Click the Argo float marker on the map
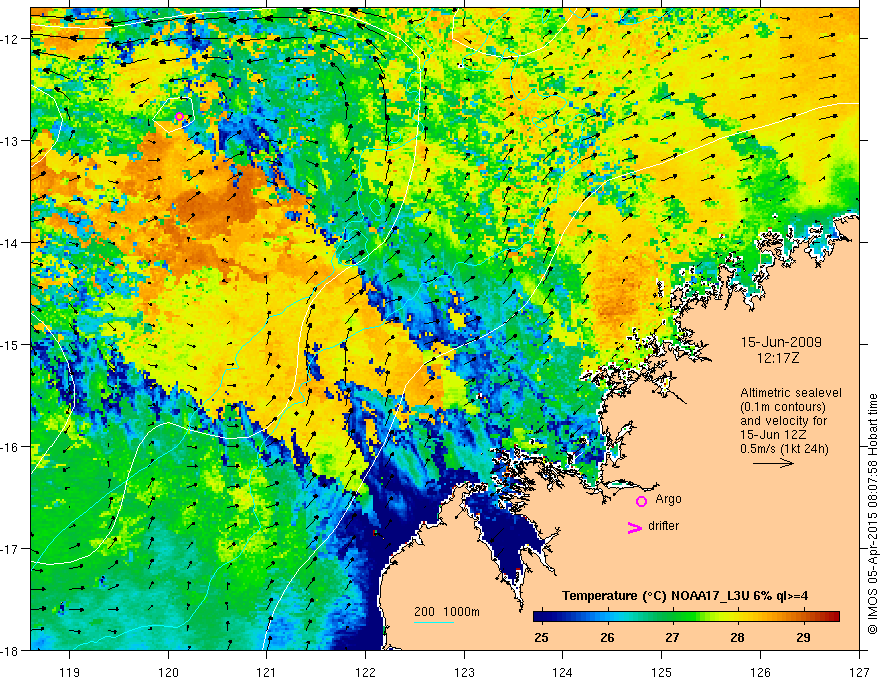 pyautogui.click(x=180, y=117)
